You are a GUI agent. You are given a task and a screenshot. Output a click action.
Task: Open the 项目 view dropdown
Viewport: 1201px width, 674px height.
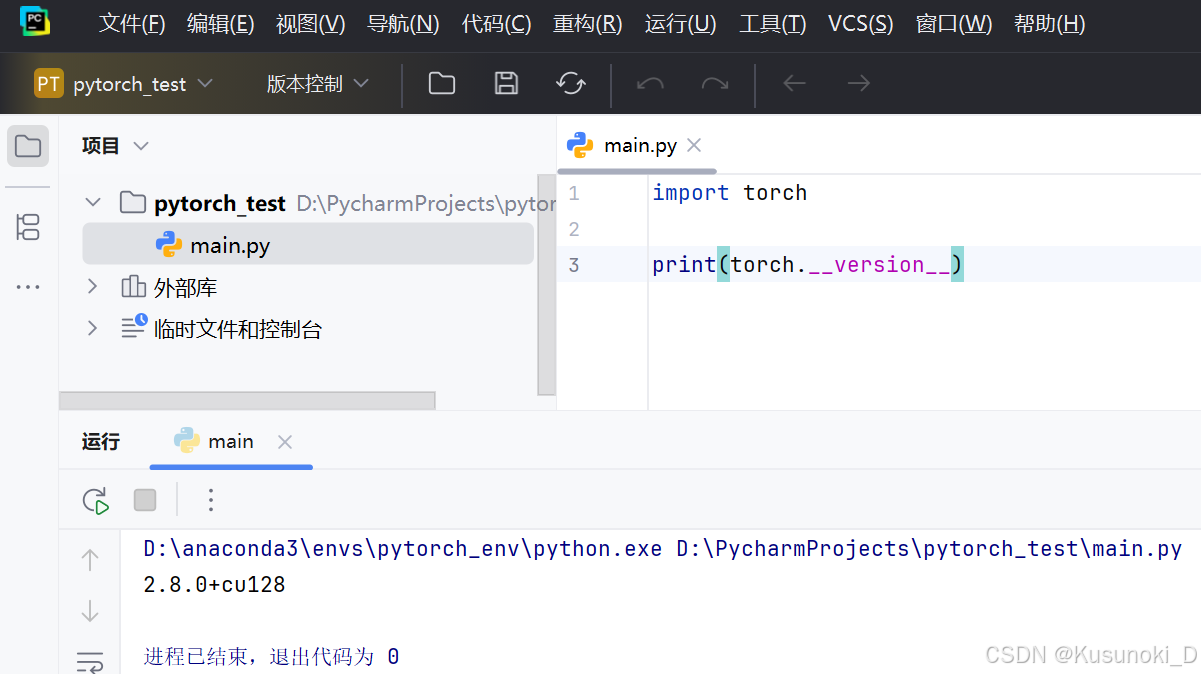[x=115, y=146]
